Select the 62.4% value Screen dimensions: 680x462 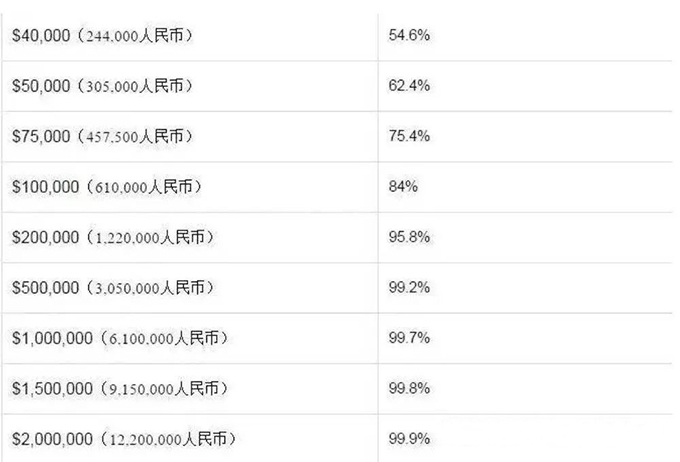point(409,85)
